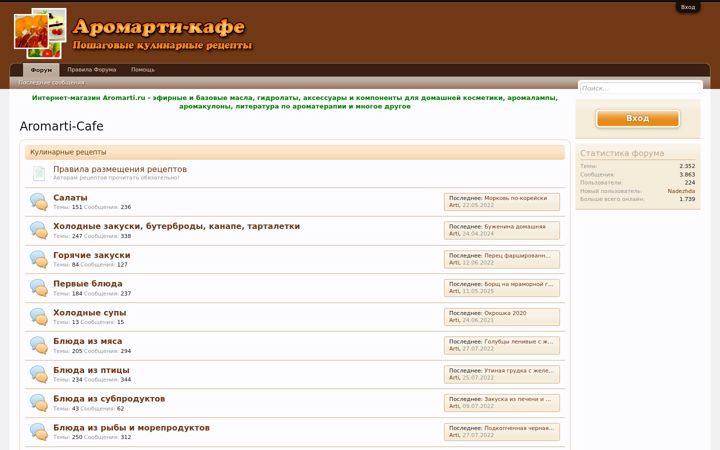The height and width of the screenshot is (450, 720).
Task: Click the forum icon beside Блюда из мяса
Action: pos(39,345)
